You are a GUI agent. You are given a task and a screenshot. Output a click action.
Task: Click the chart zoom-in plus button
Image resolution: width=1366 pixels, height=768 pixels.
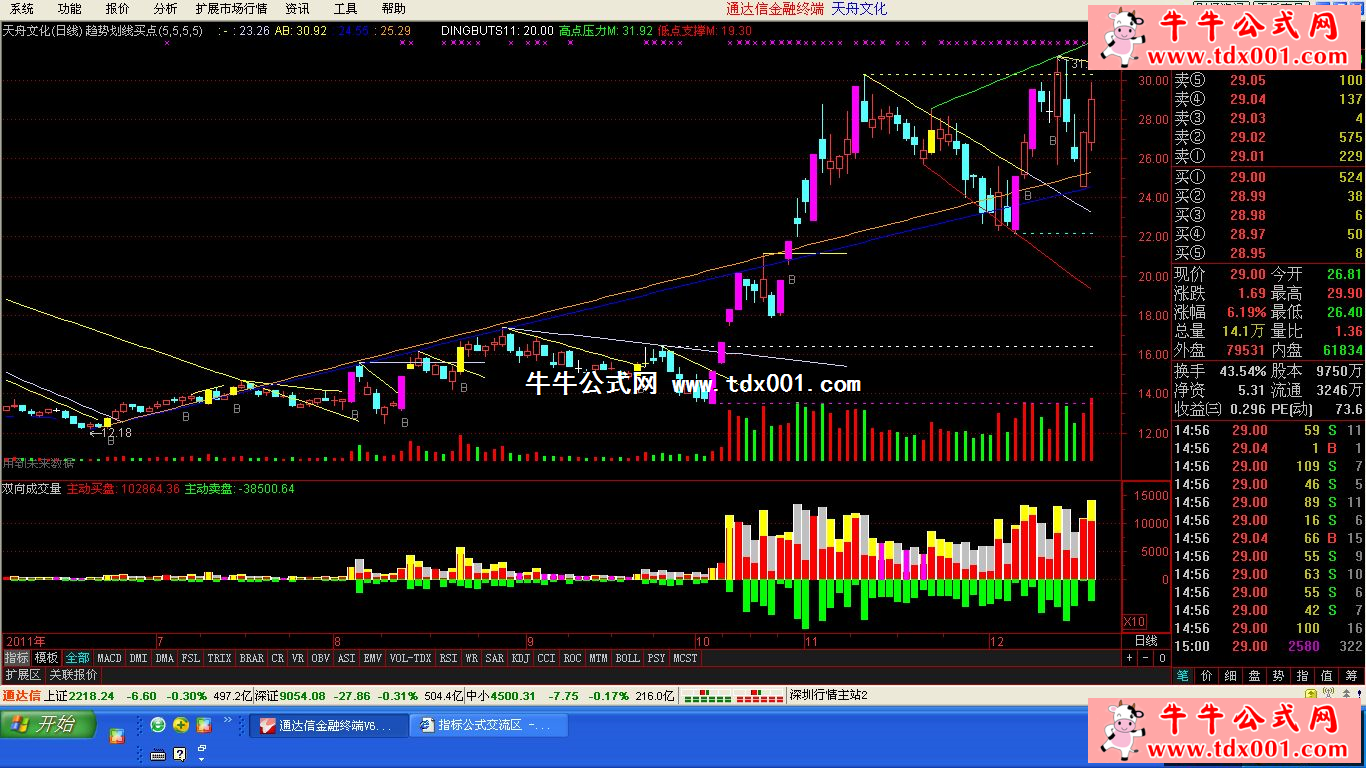tap(1129, 658)
